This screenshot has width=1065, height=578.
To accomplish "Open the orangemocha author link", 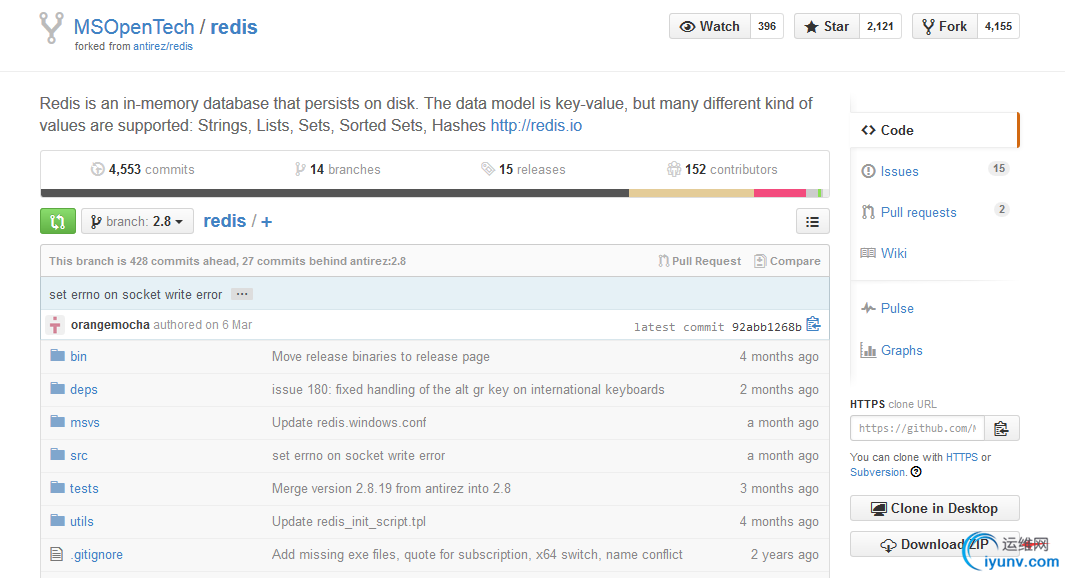I will tap(110, 325).
